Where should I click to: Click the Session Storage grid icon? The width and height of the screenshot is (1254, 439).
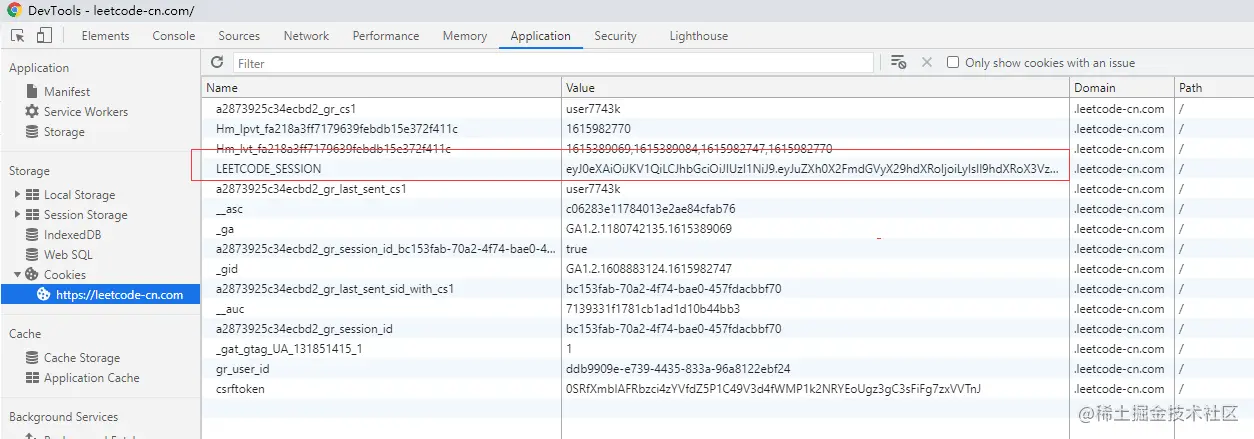tap(32, 214)
